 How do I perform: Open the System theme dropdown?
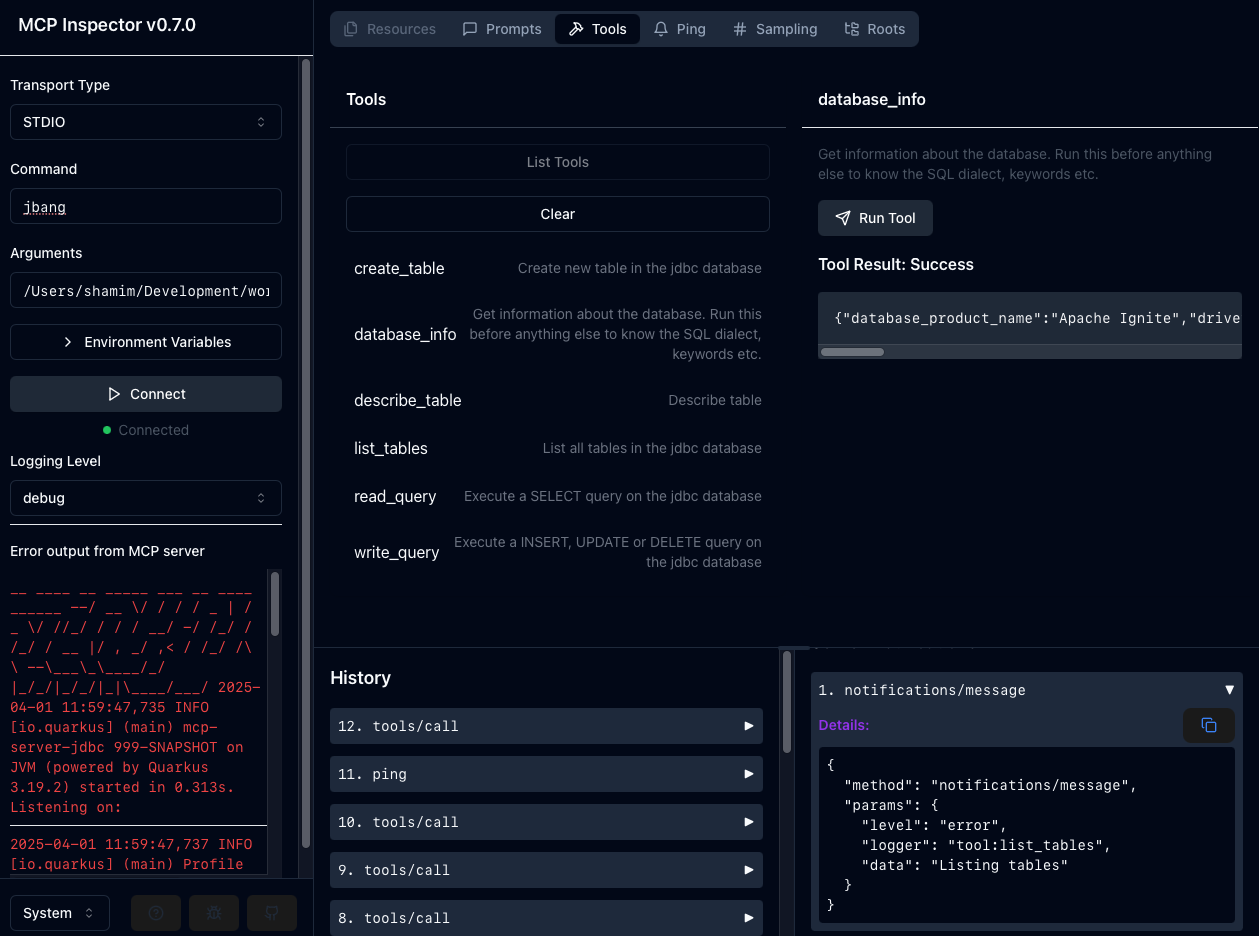[59, 913]
